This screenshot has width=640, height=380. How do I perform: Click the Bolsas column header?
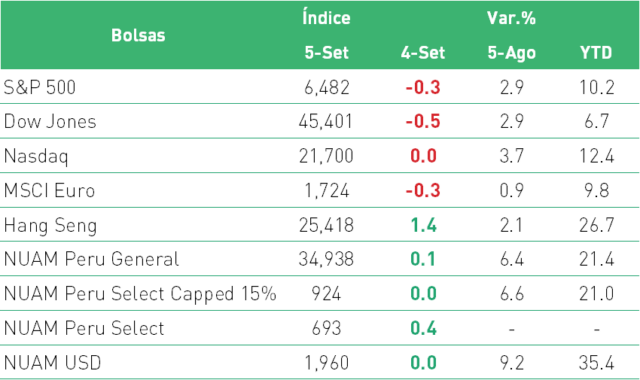[x=138, y=35]
